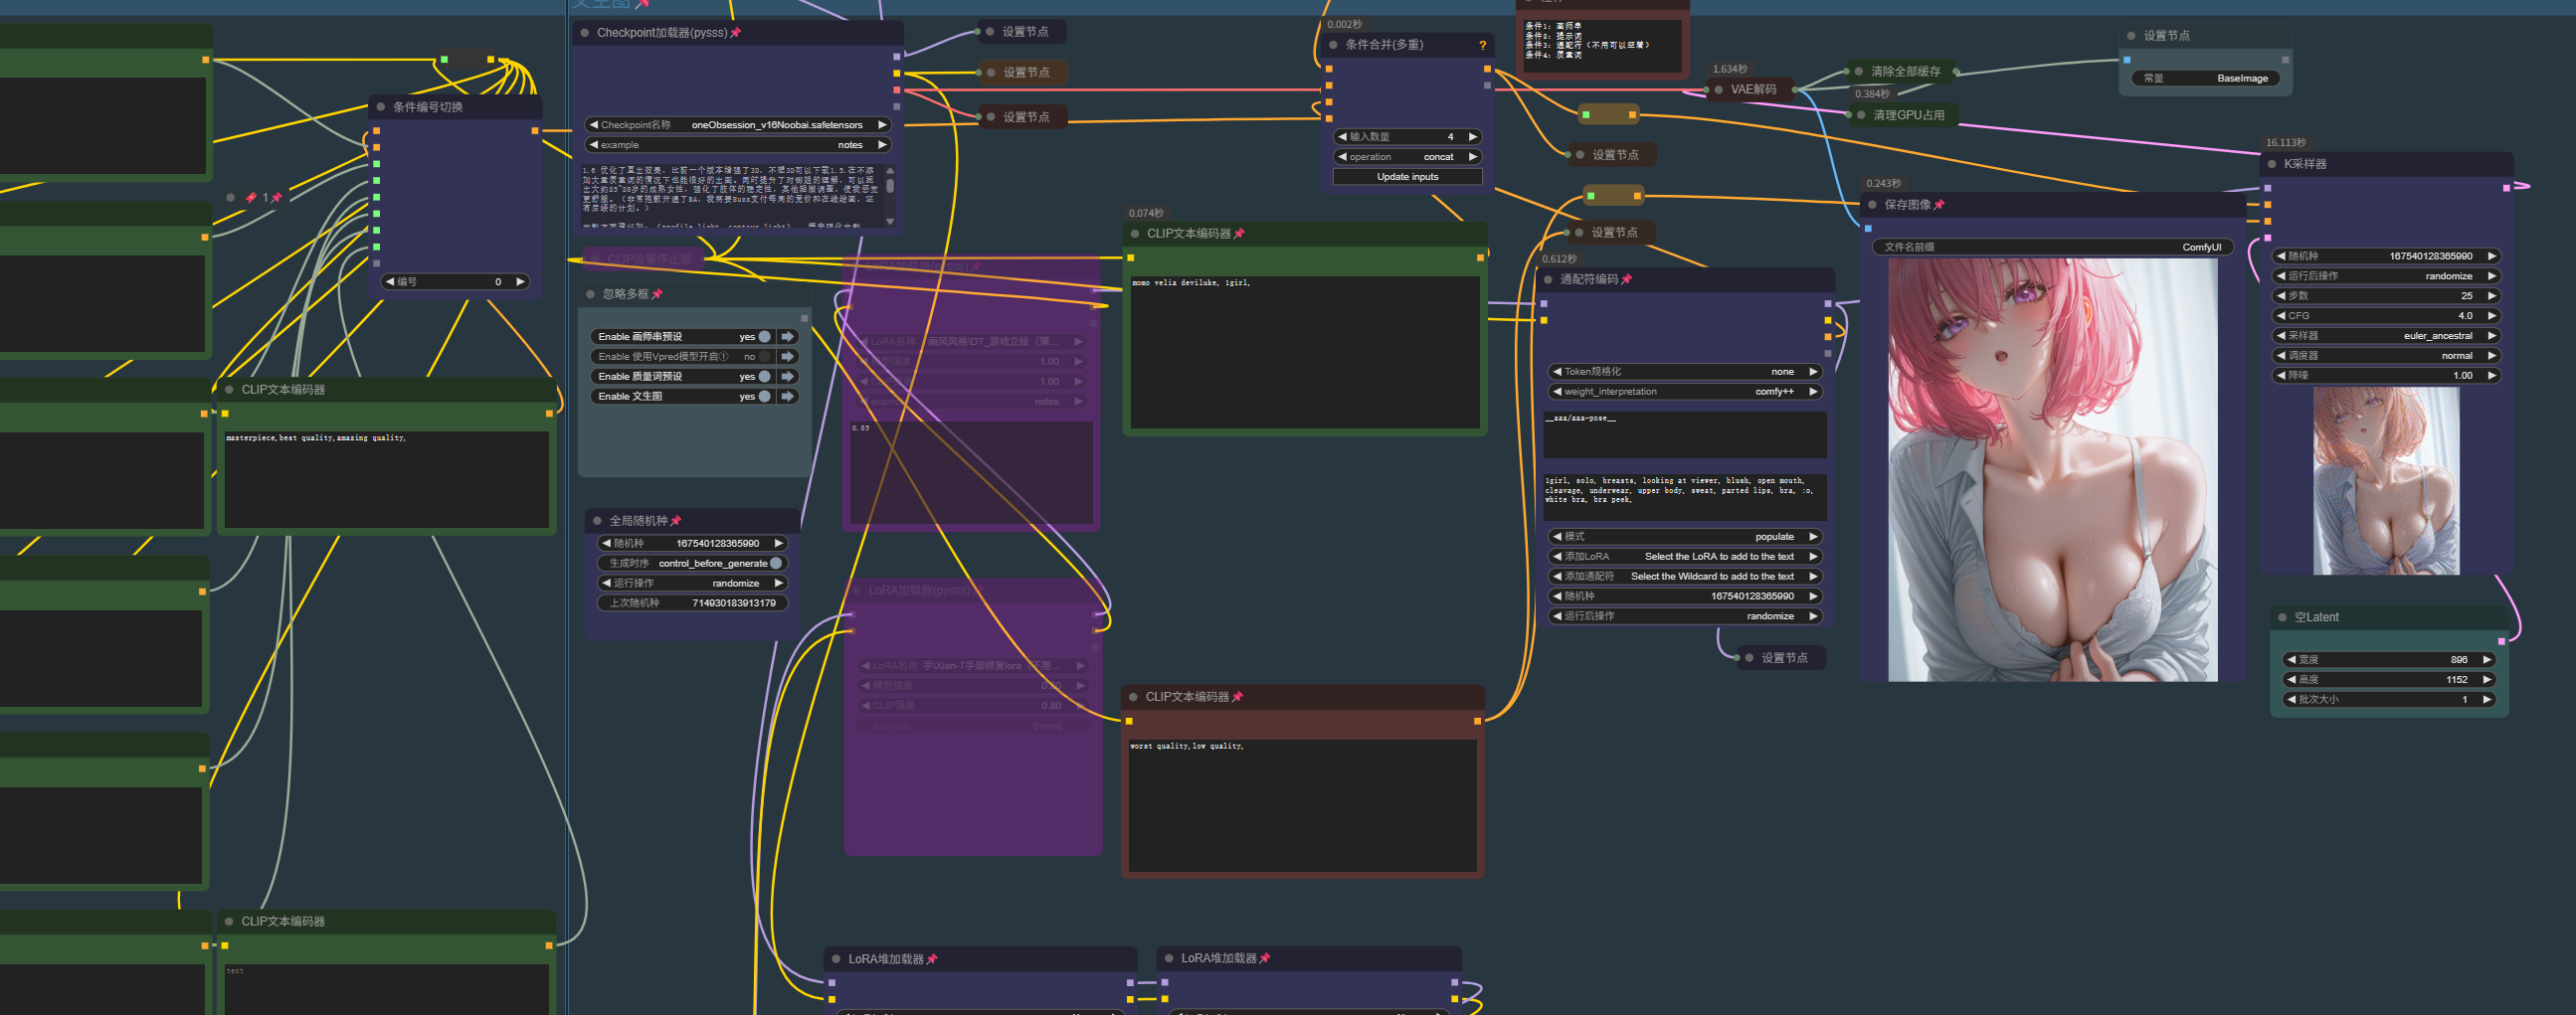The height and width of the screenshot is (1015, 2576).
Task: Click the K采样器 preview thumbnail image
Action: (x=2385, y=481)
